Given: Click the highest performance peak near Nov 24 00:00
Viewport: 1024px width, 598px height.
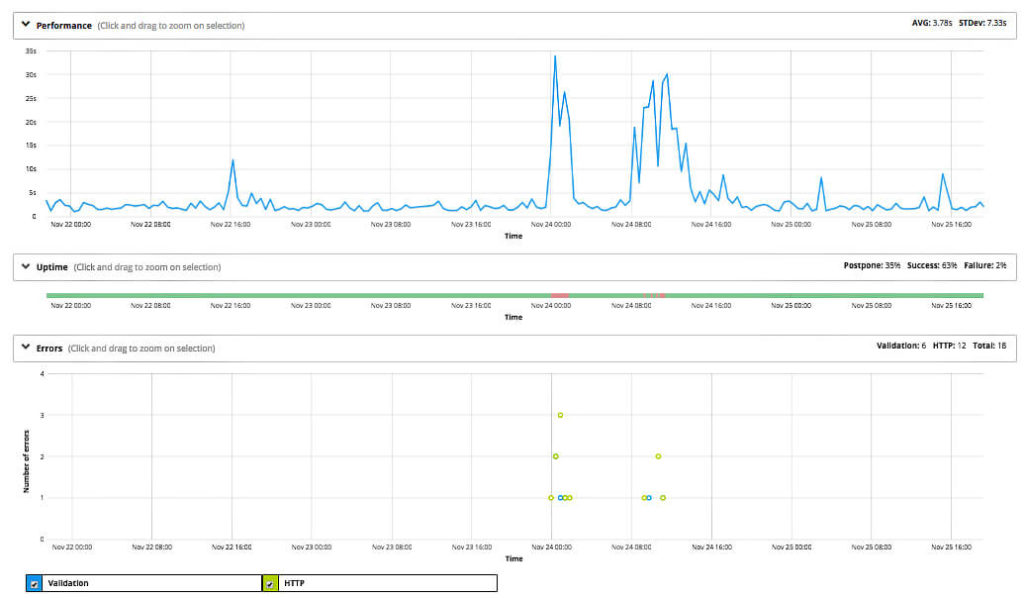Looking at the screenshot, I should point(555,57).
